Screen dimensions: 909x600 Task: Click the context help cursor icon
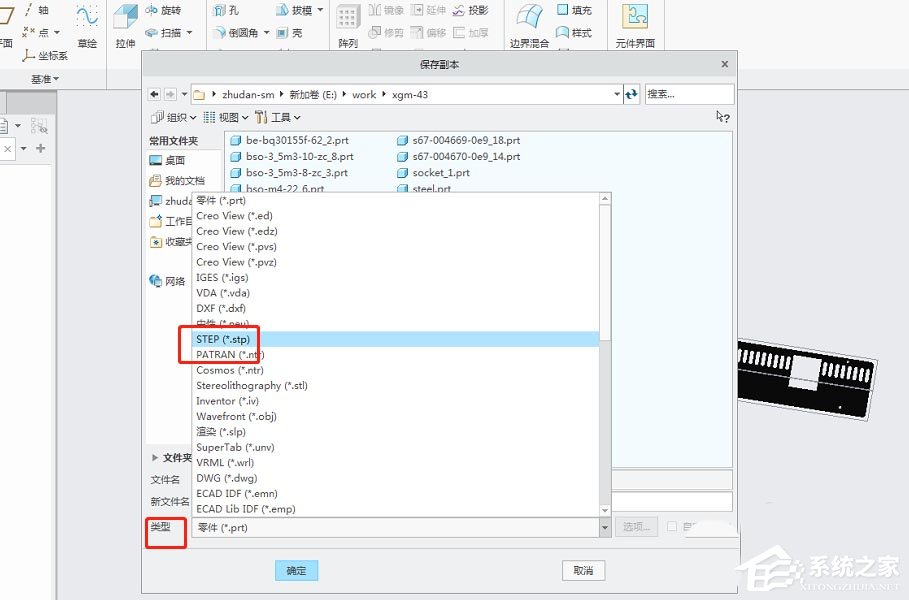pyautogui.click(x=722, y=117)
